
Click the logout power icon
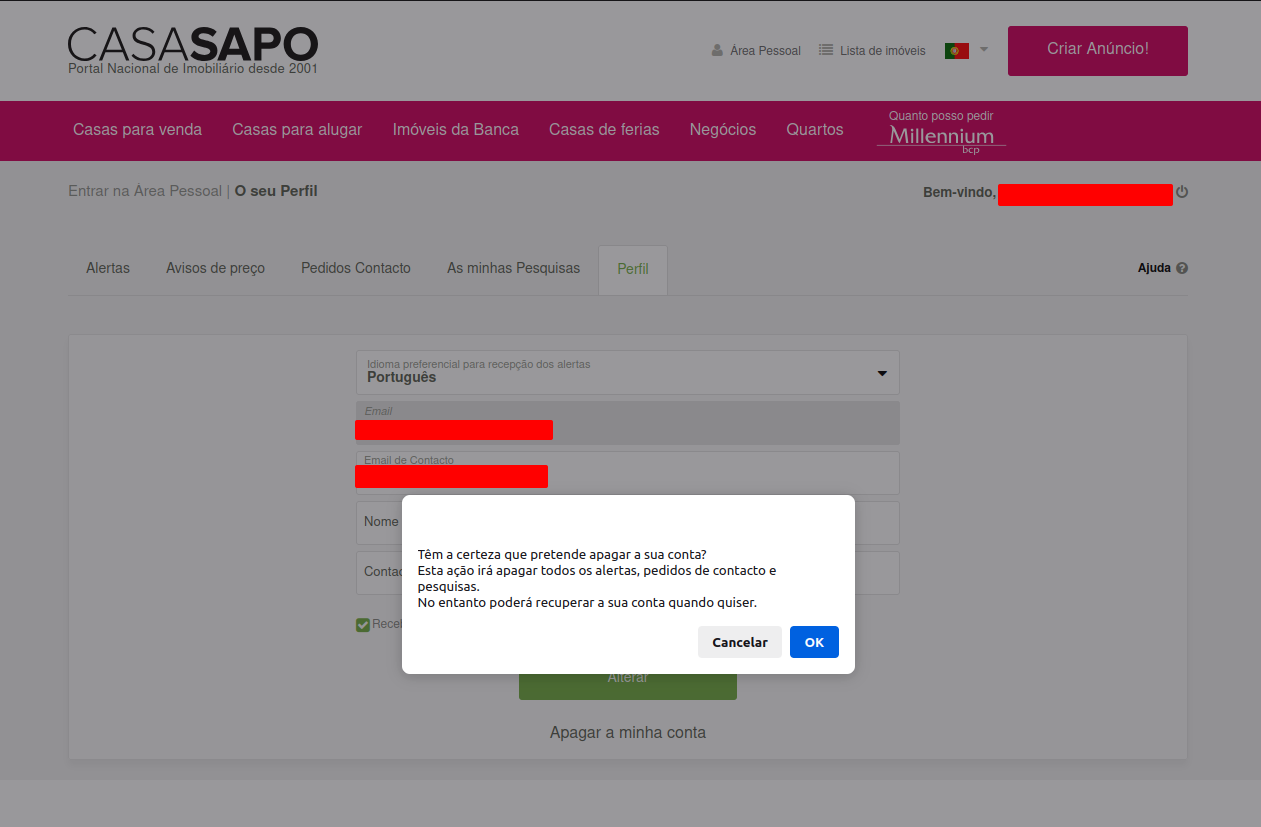[1182, 192]
